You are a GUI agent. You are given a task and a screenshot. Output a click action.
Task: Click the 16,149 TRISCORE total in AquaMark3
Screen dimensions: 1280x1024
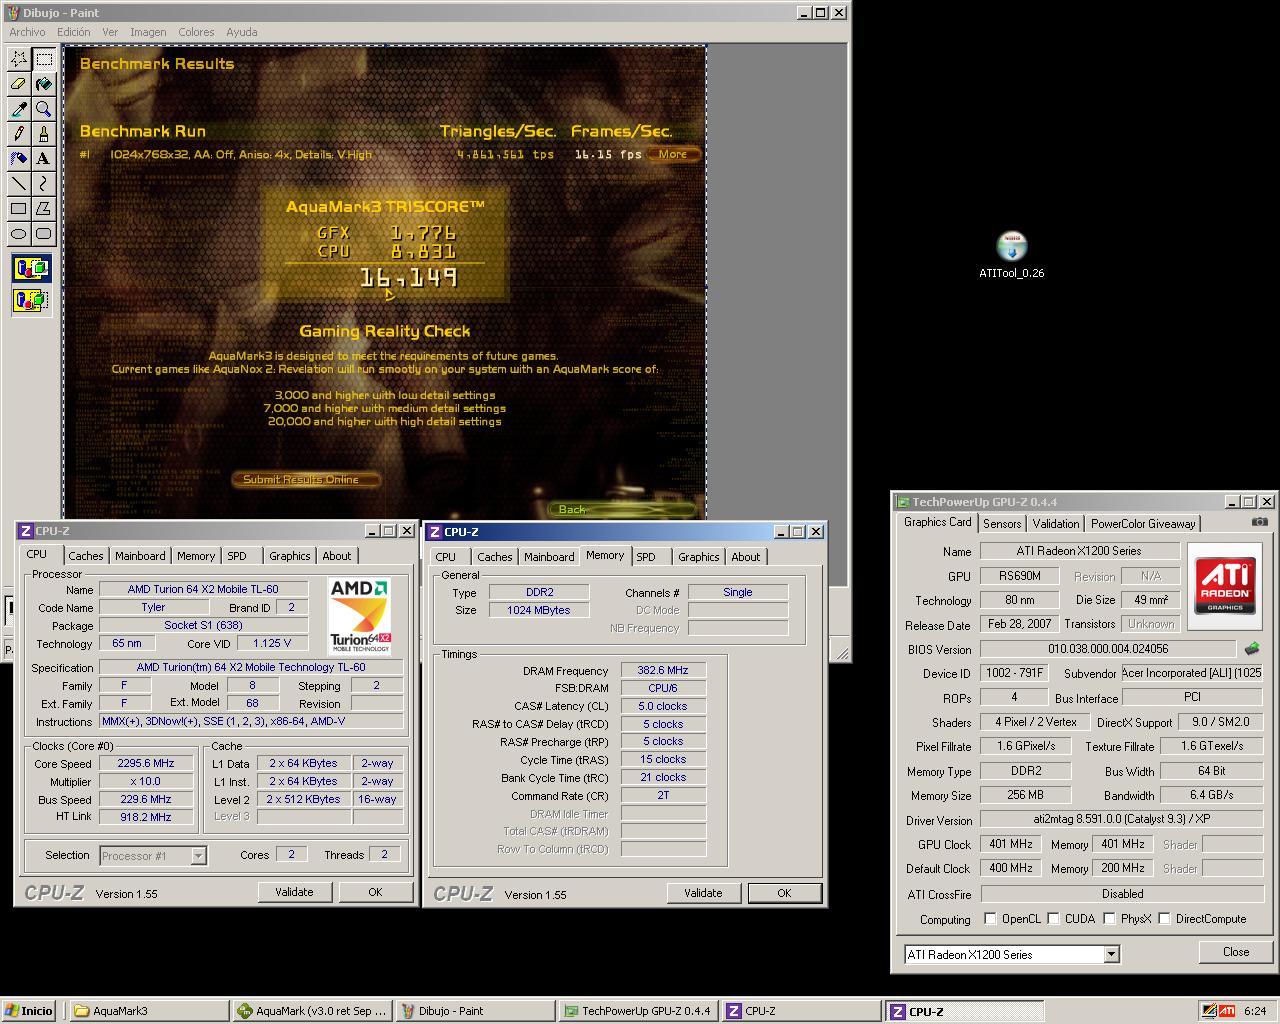[408, 278]
